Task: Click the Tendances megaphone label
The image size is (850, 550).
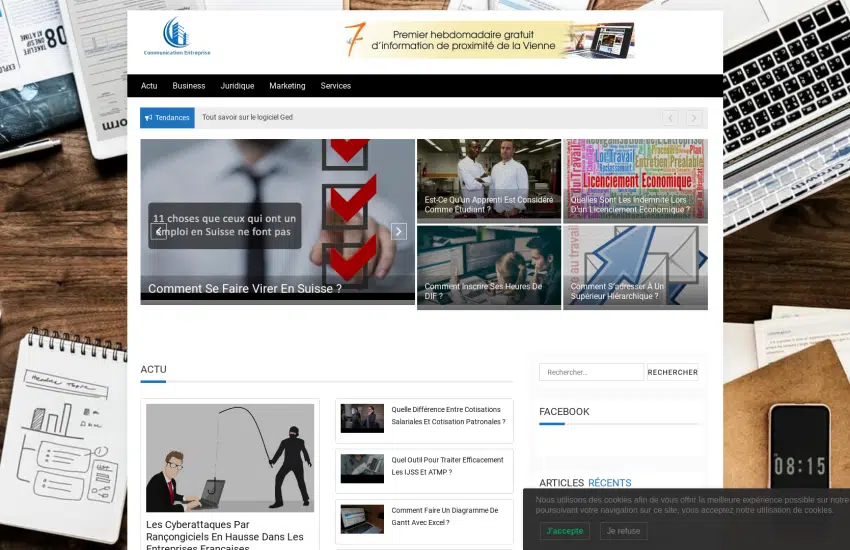Action: (x=167, y=118)
